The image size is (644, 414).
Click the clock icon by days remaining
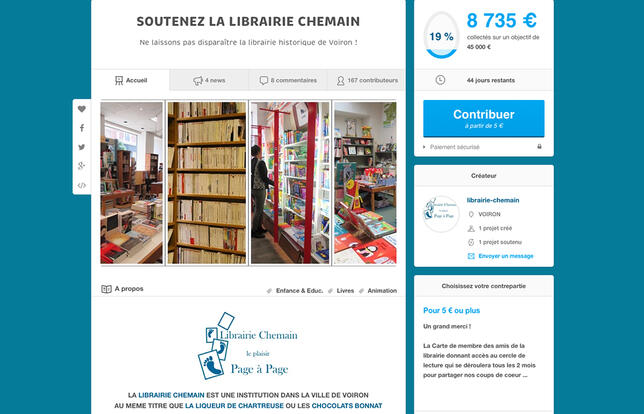pyautogui.click(x=440, y=80)
